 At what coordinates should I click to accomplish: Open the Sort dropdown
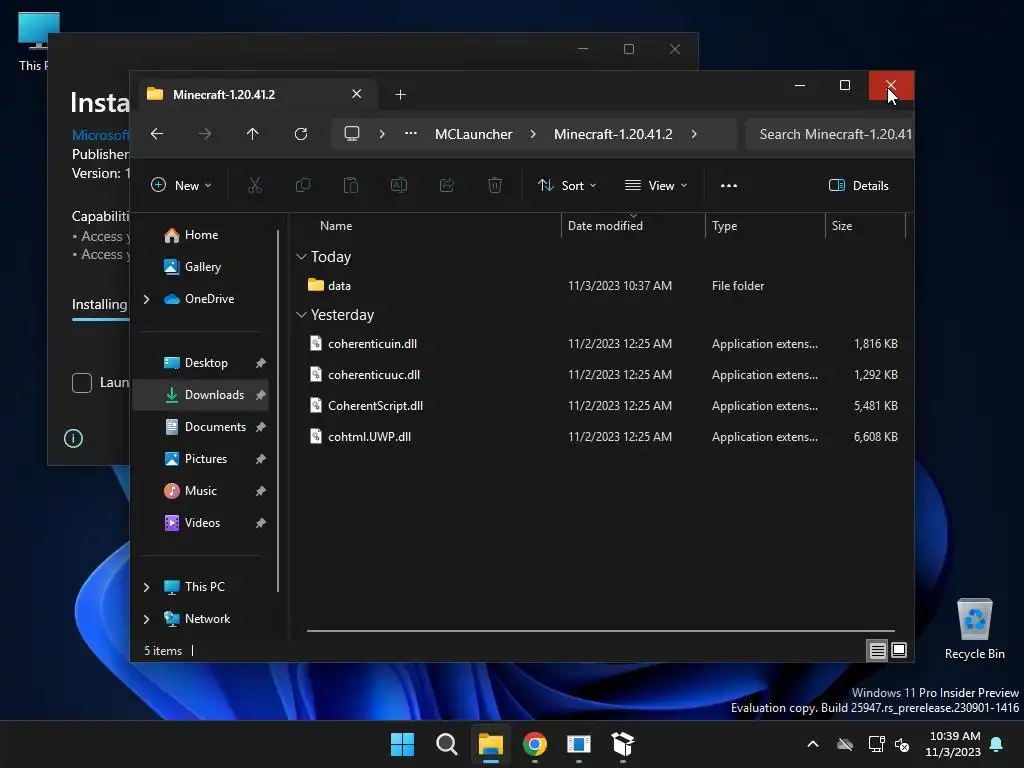point(567,185)
